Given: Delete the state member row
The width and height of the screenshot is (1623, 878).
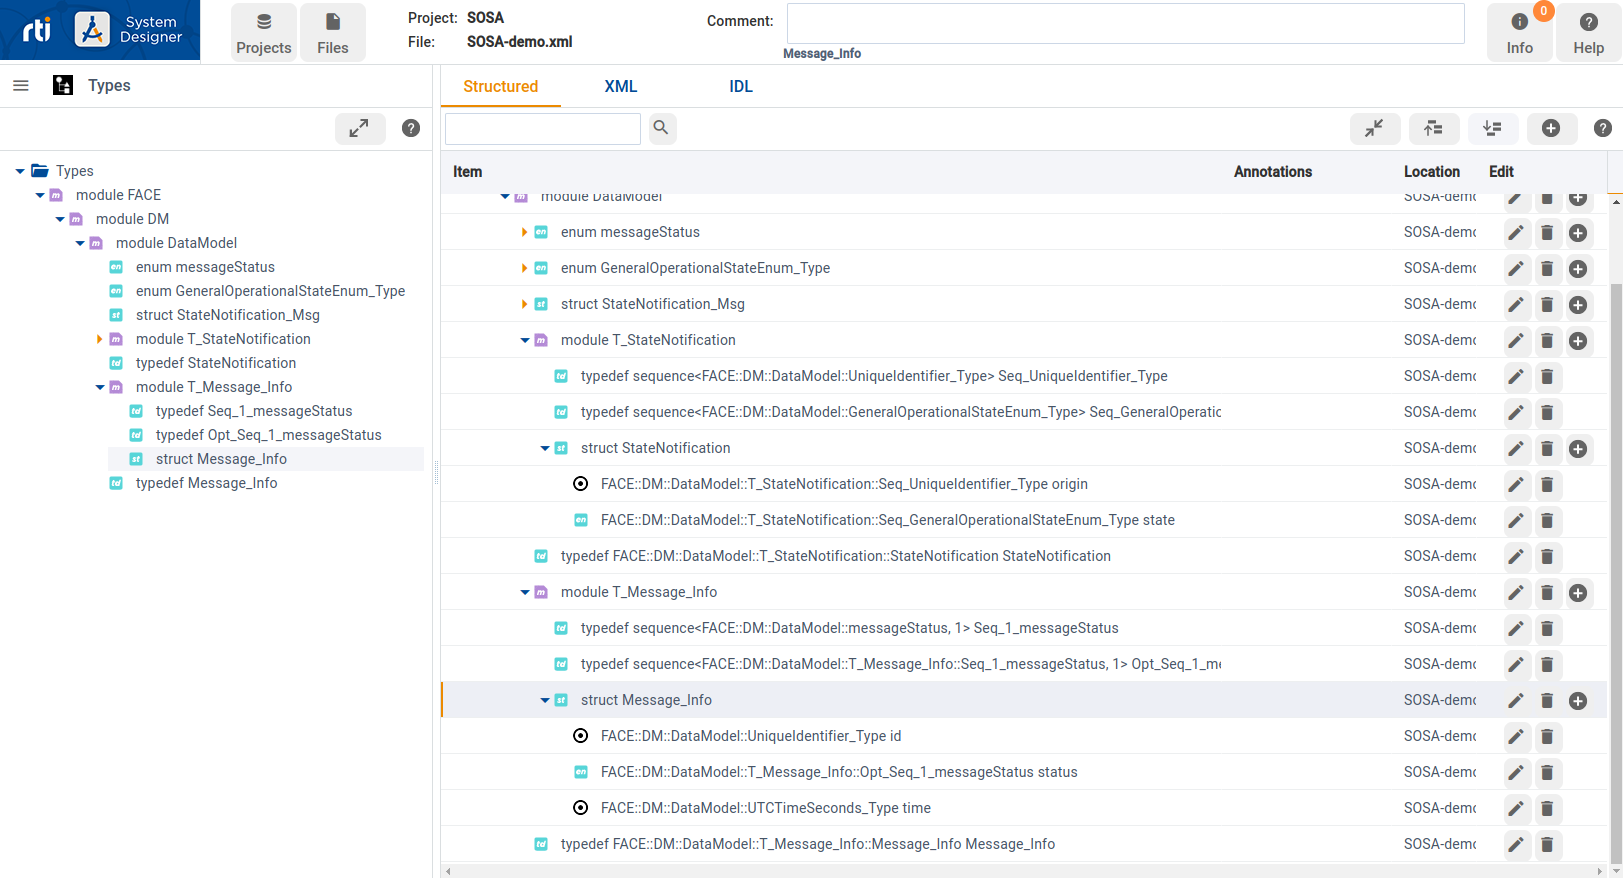Looking at the screenshot, I should pyautogui.click(x=1547, y=521).
